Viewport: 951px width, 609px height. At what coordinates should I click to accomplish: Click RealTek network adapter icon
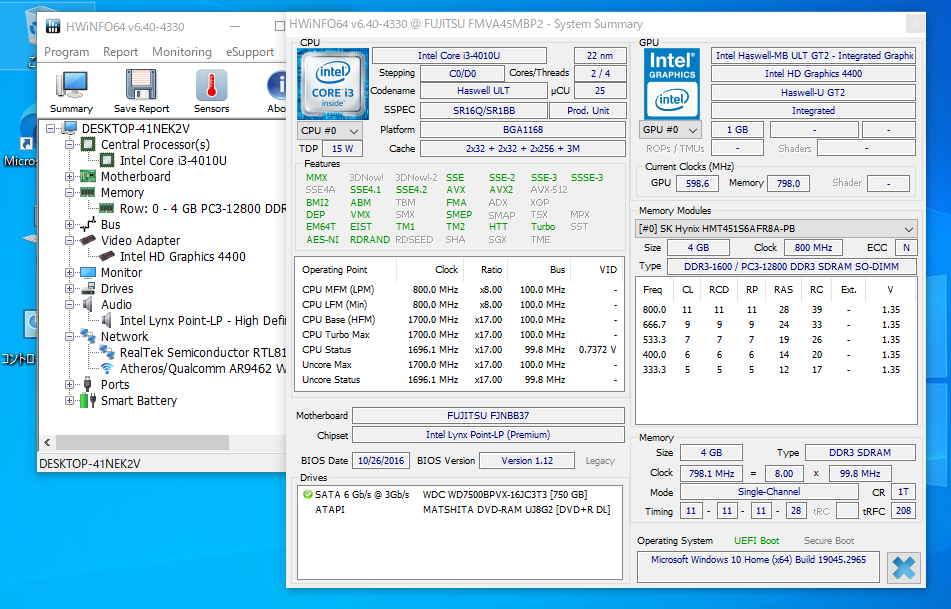pos(107,352)
